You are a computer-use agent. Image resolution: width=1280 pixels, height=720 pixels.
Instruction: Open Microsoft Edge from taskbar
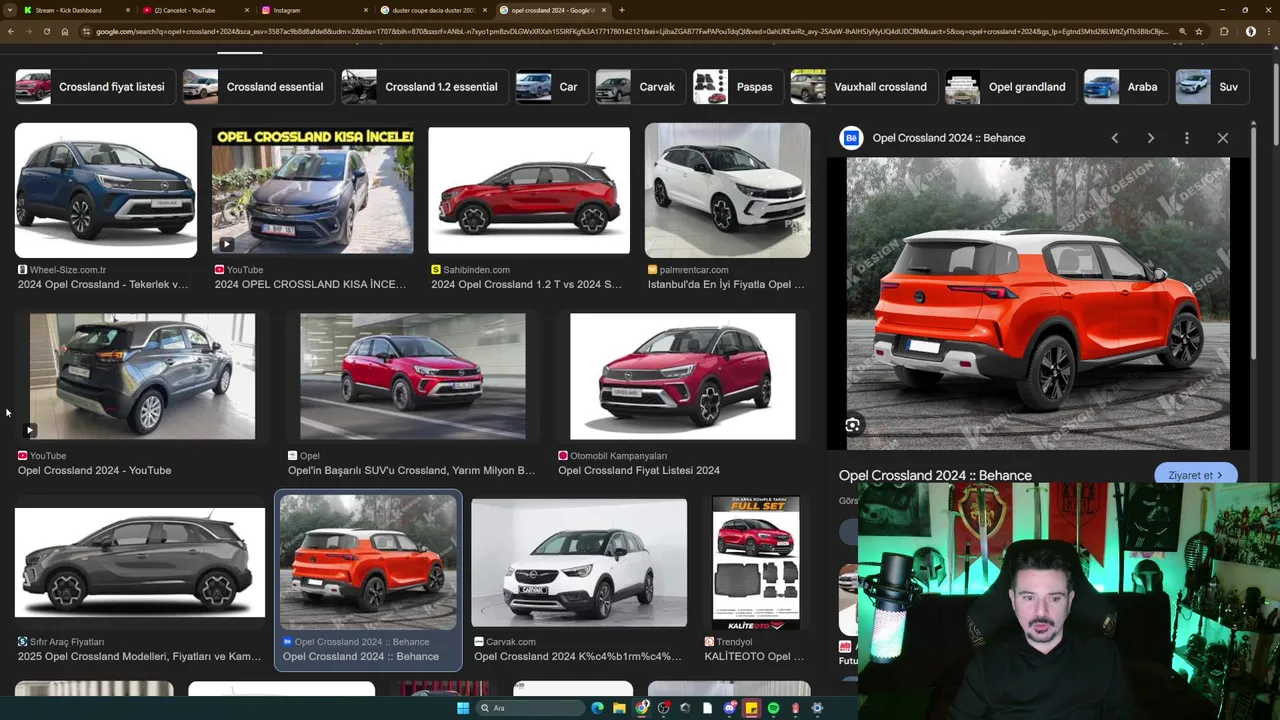(597, 708)
